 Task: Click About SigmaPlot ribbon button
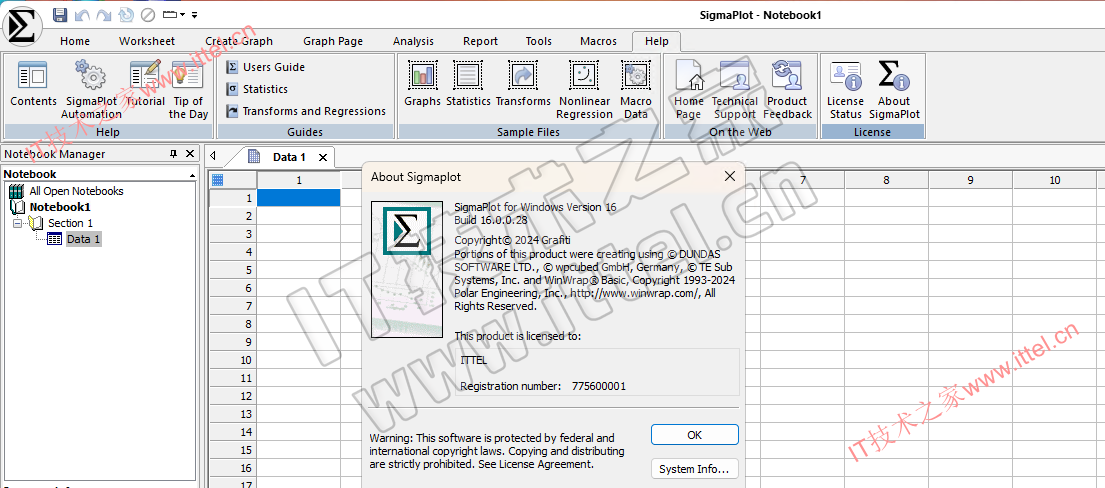(x=894, y=90)
